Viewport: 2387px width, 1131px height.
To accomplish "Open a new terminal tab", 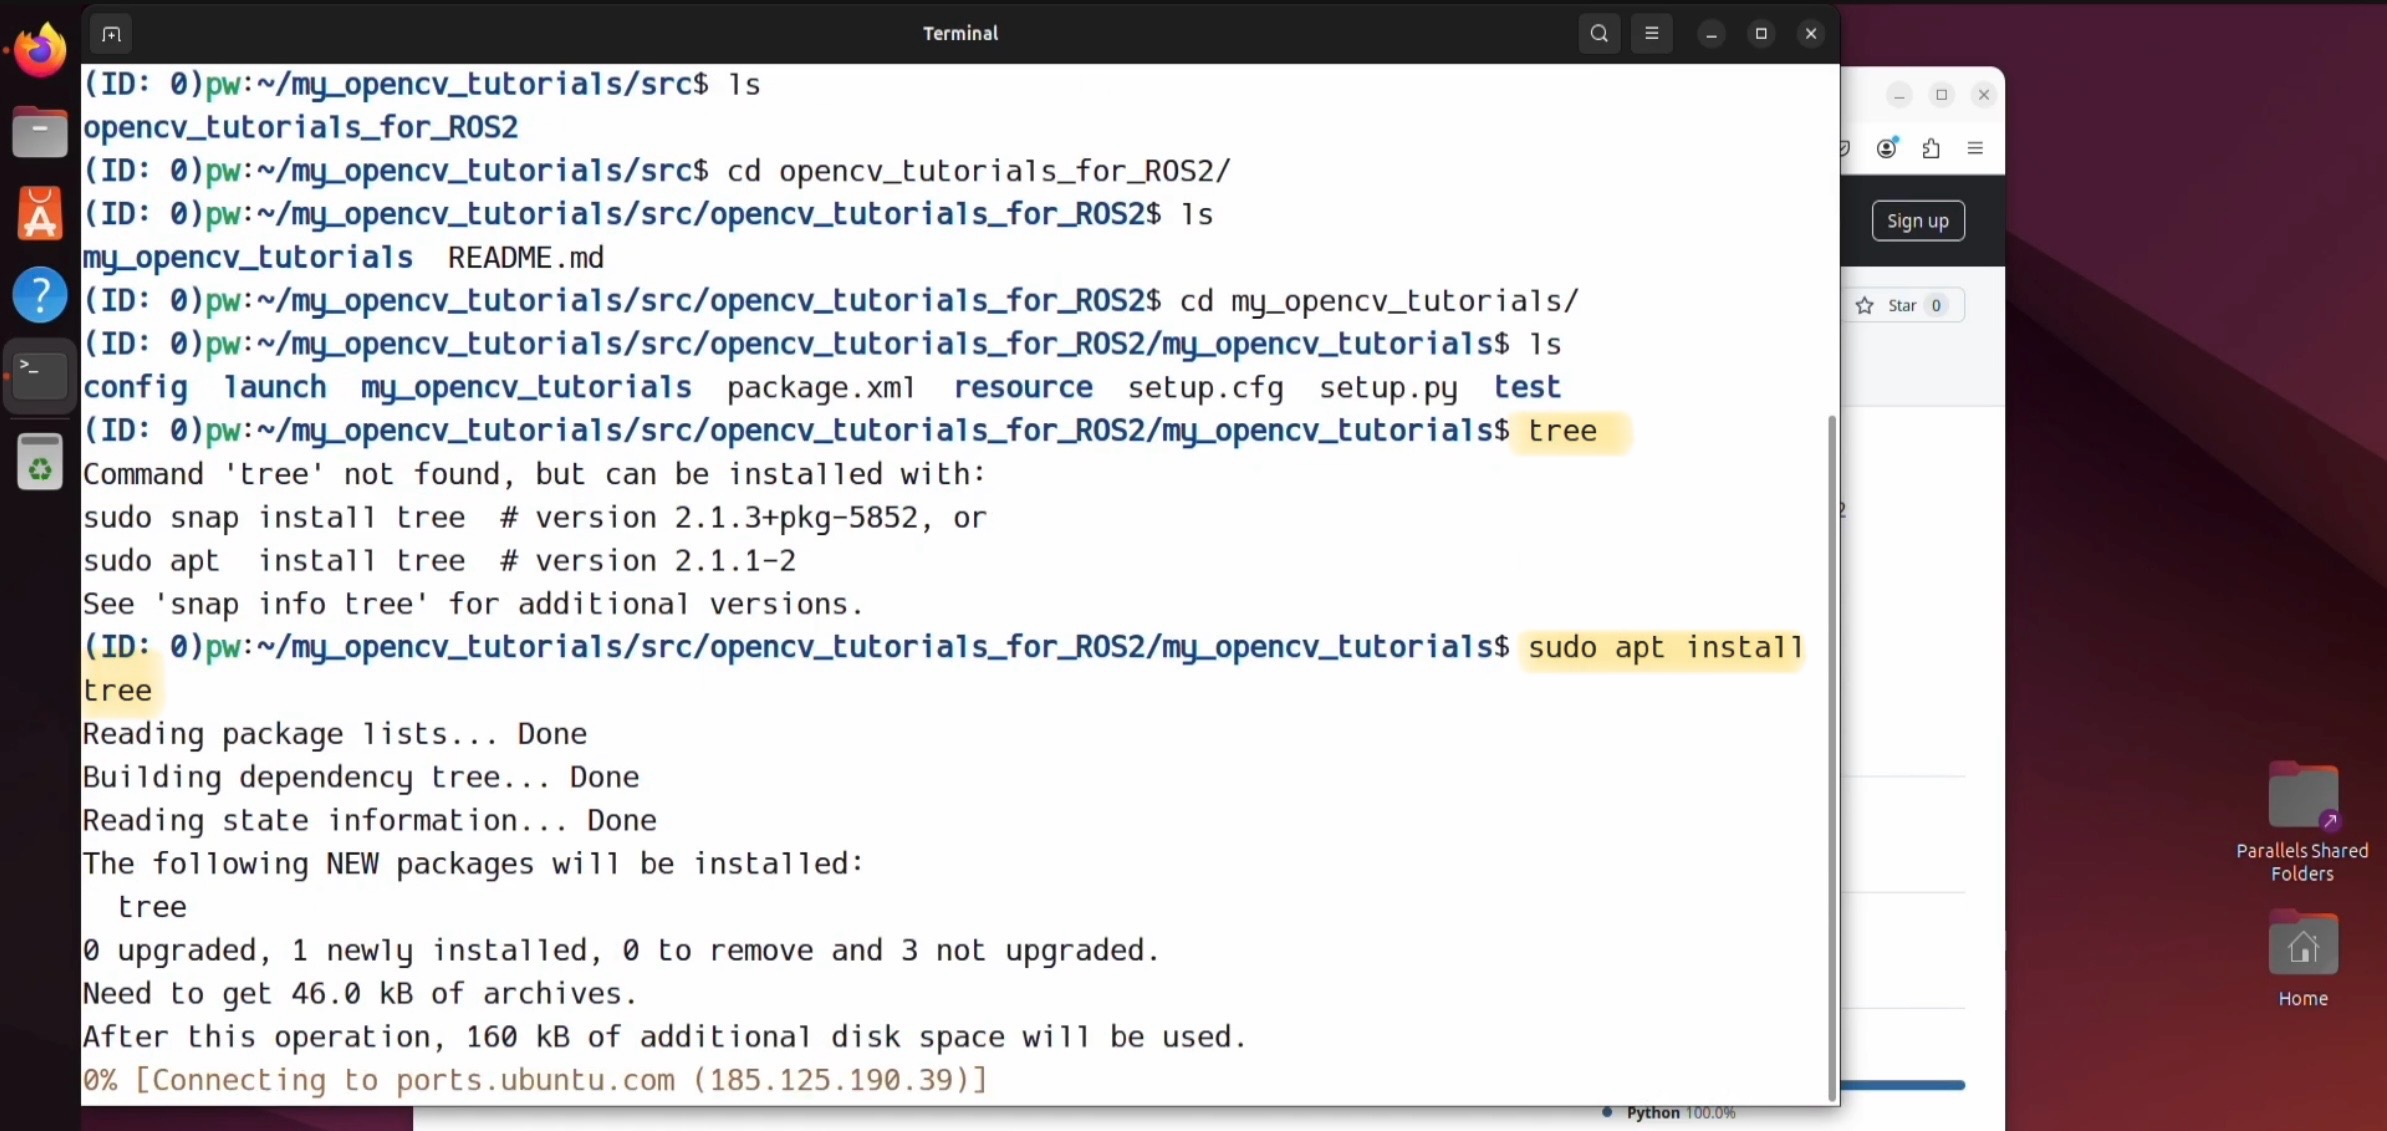I will coord(111,34).
